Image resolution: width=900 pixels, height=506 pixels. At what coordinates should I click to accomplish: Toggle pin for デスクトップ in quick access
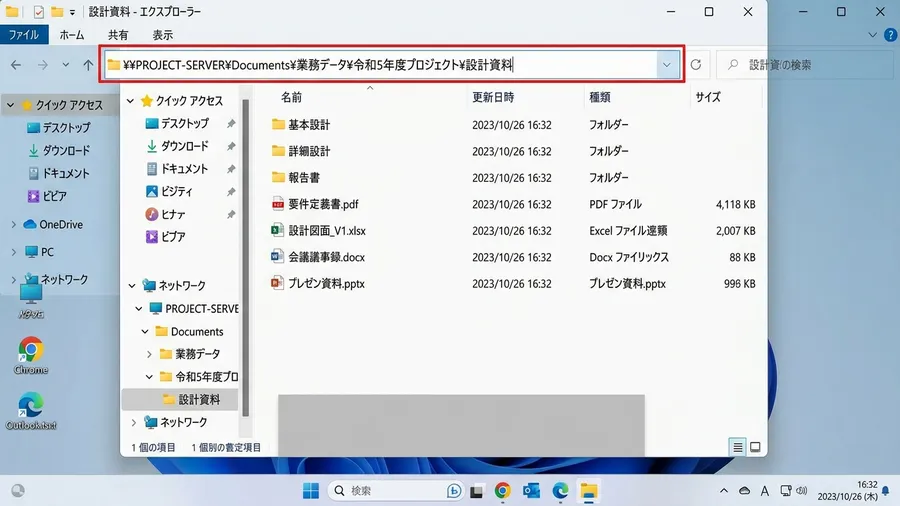click(231, 123)
